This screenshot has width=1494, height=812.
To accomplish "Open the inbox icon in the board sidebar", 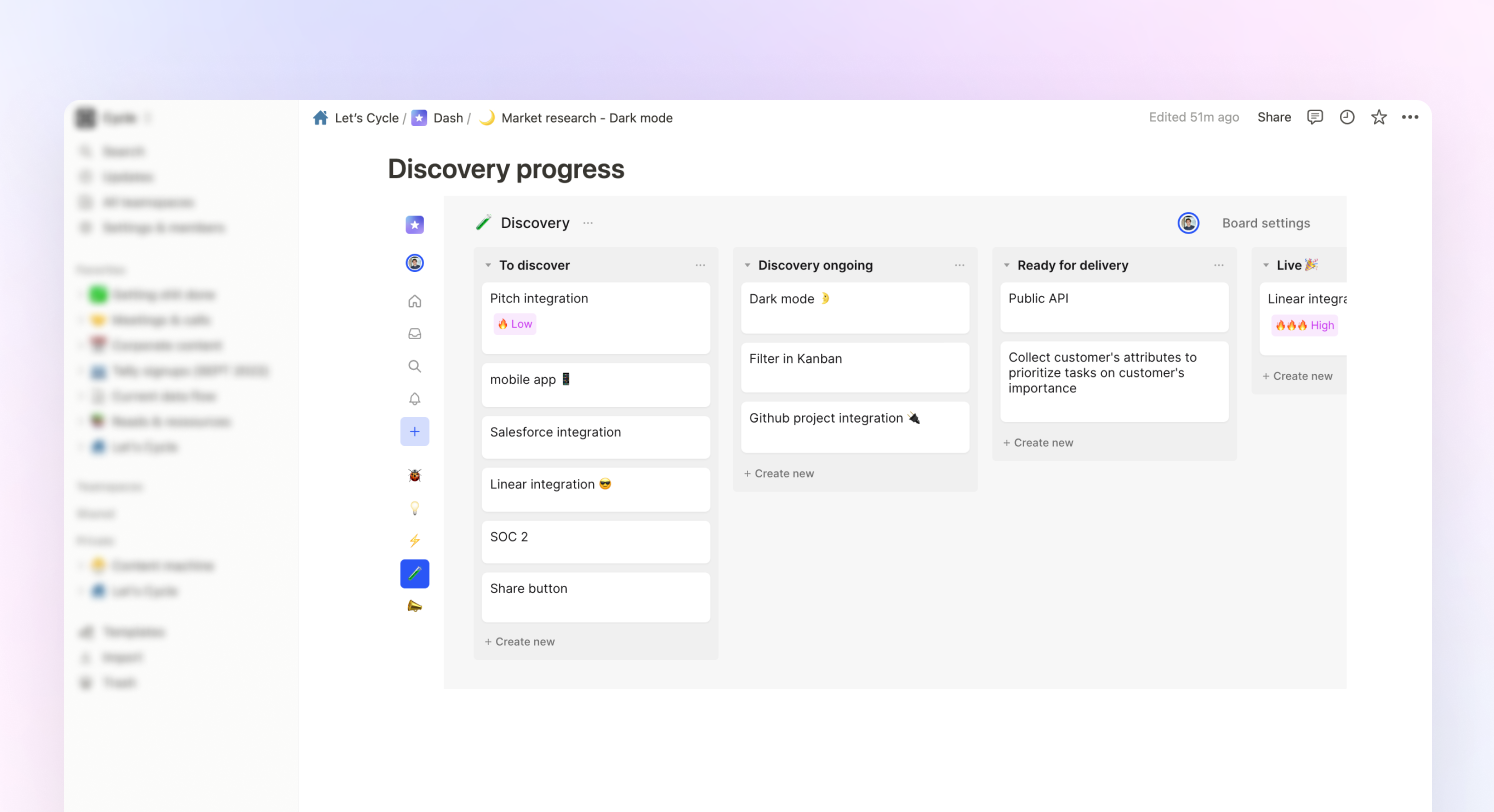I will click(415, 334).
